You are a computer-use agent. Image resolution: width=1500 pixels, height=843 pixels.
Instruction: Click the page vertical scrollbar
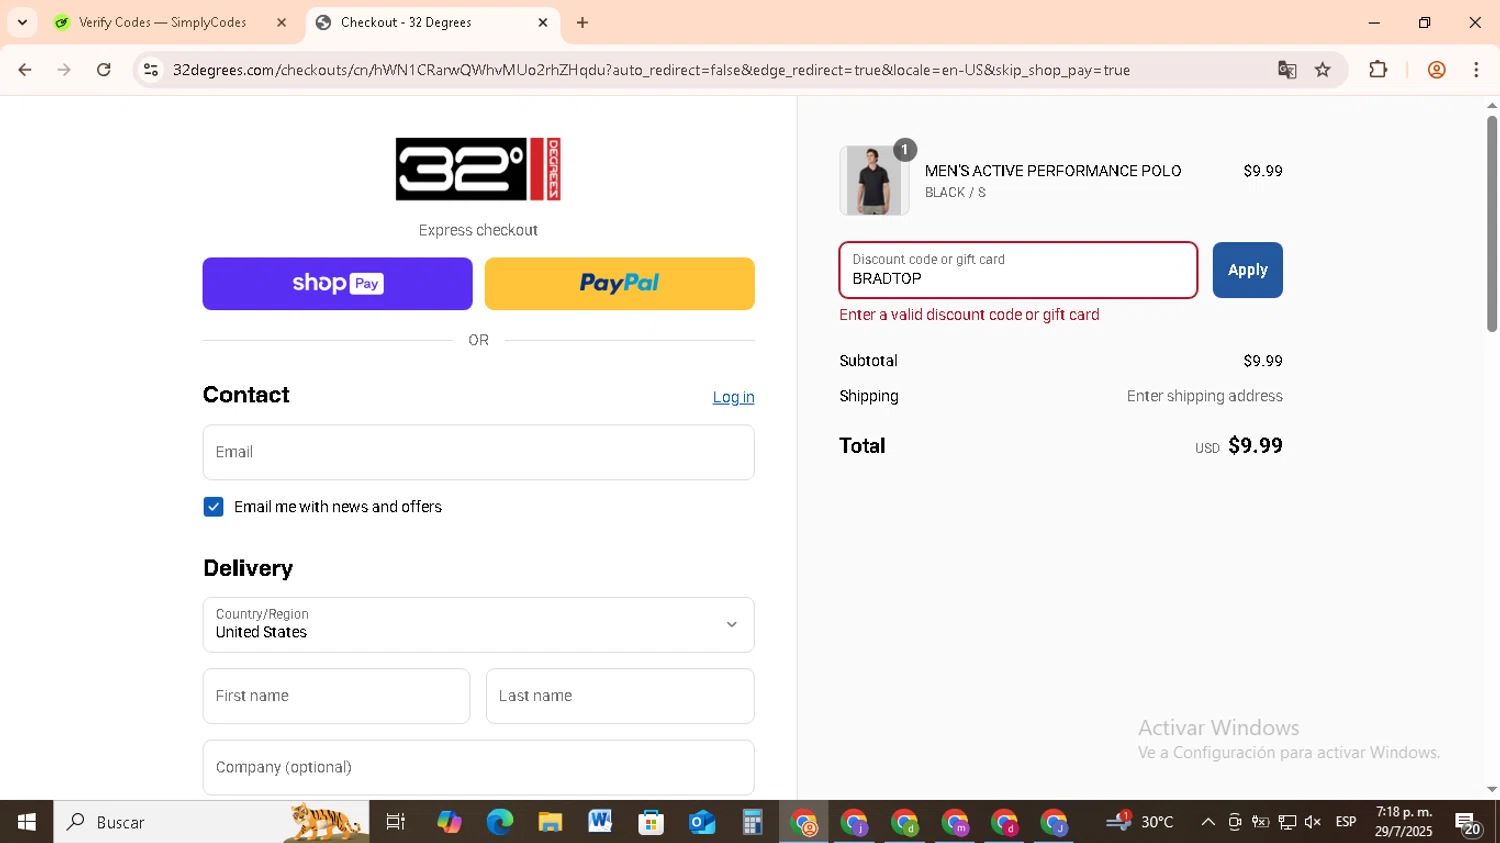1492,224
